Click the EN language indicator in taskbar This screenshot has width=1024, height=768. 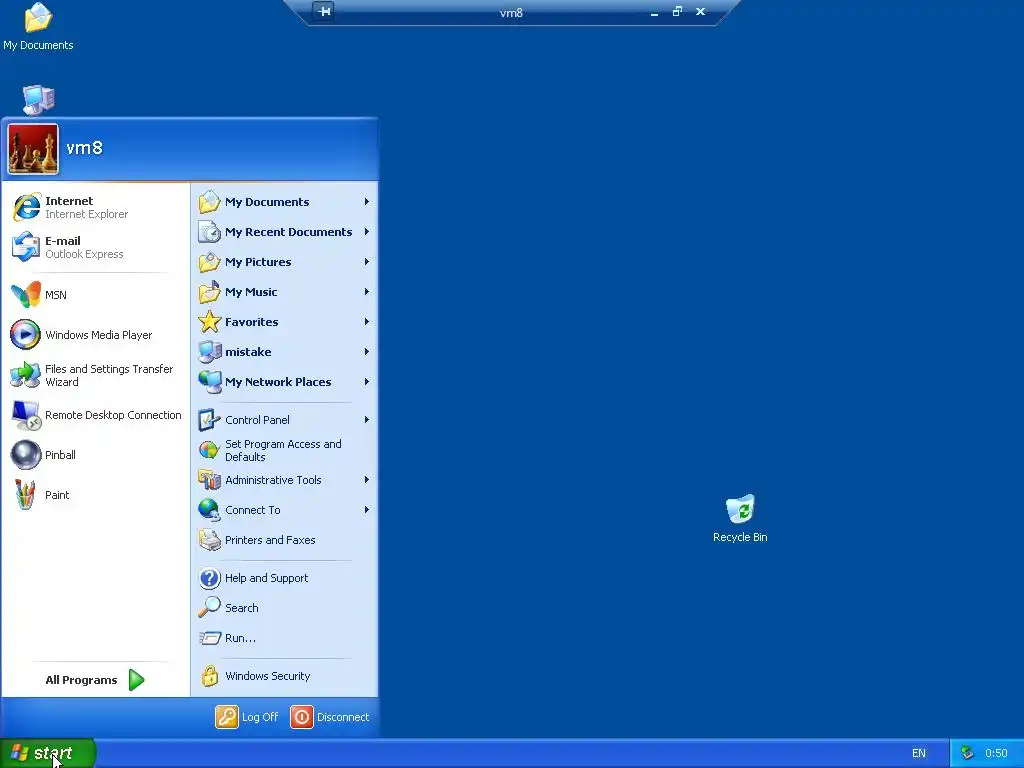[x=919, y=753]
